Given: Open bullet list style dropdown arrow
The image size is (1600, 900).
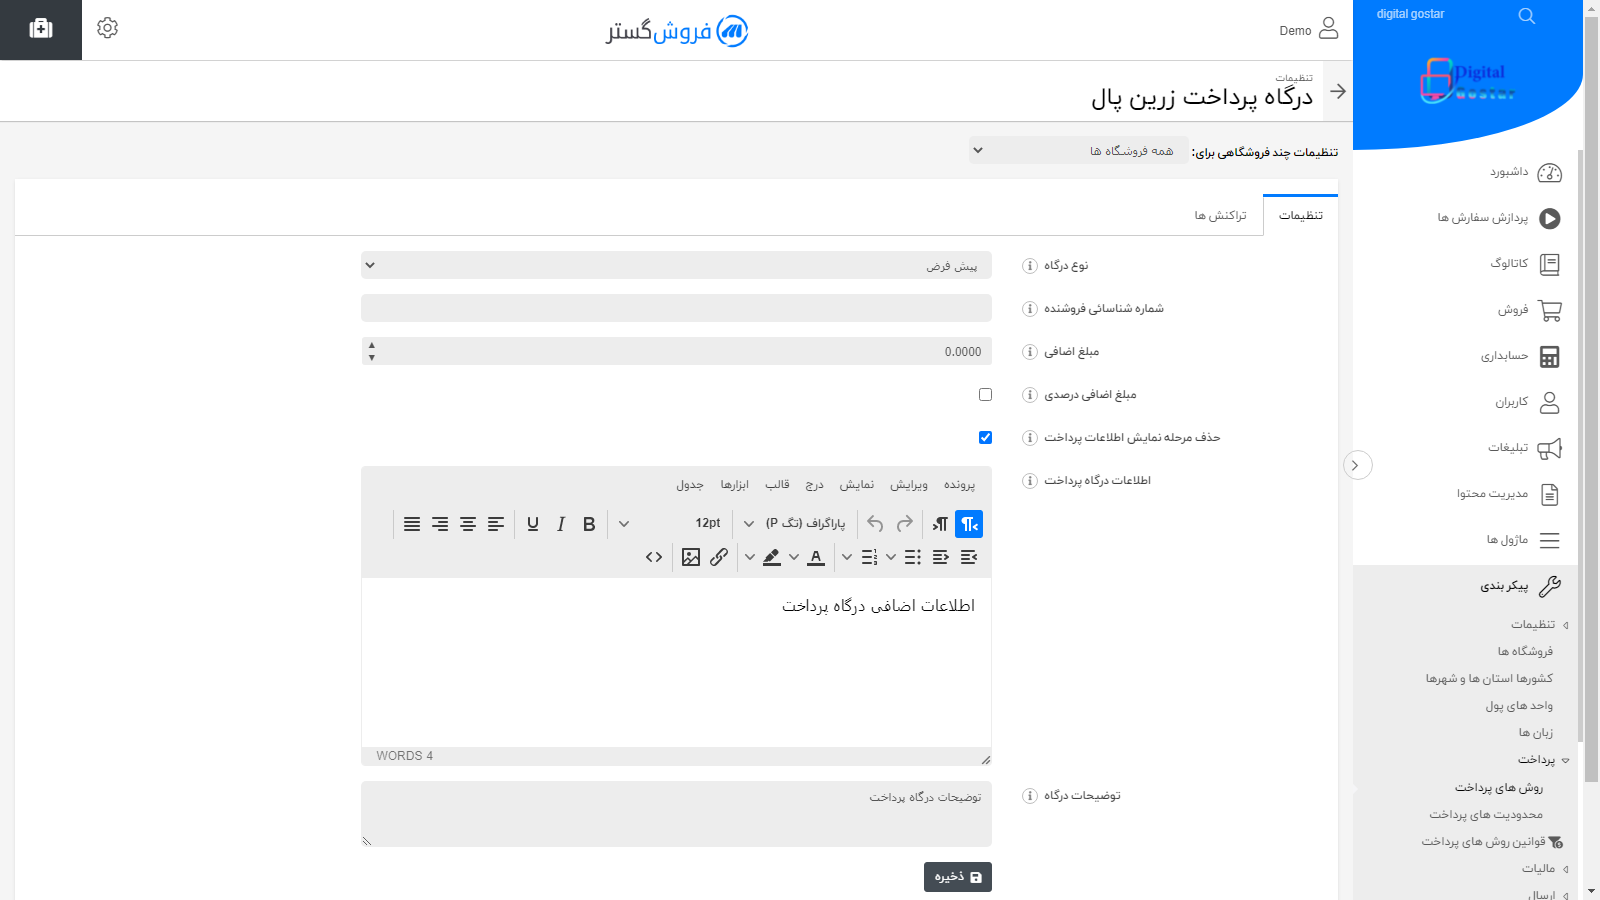Looking at the screenshot, I should [891, 557].
